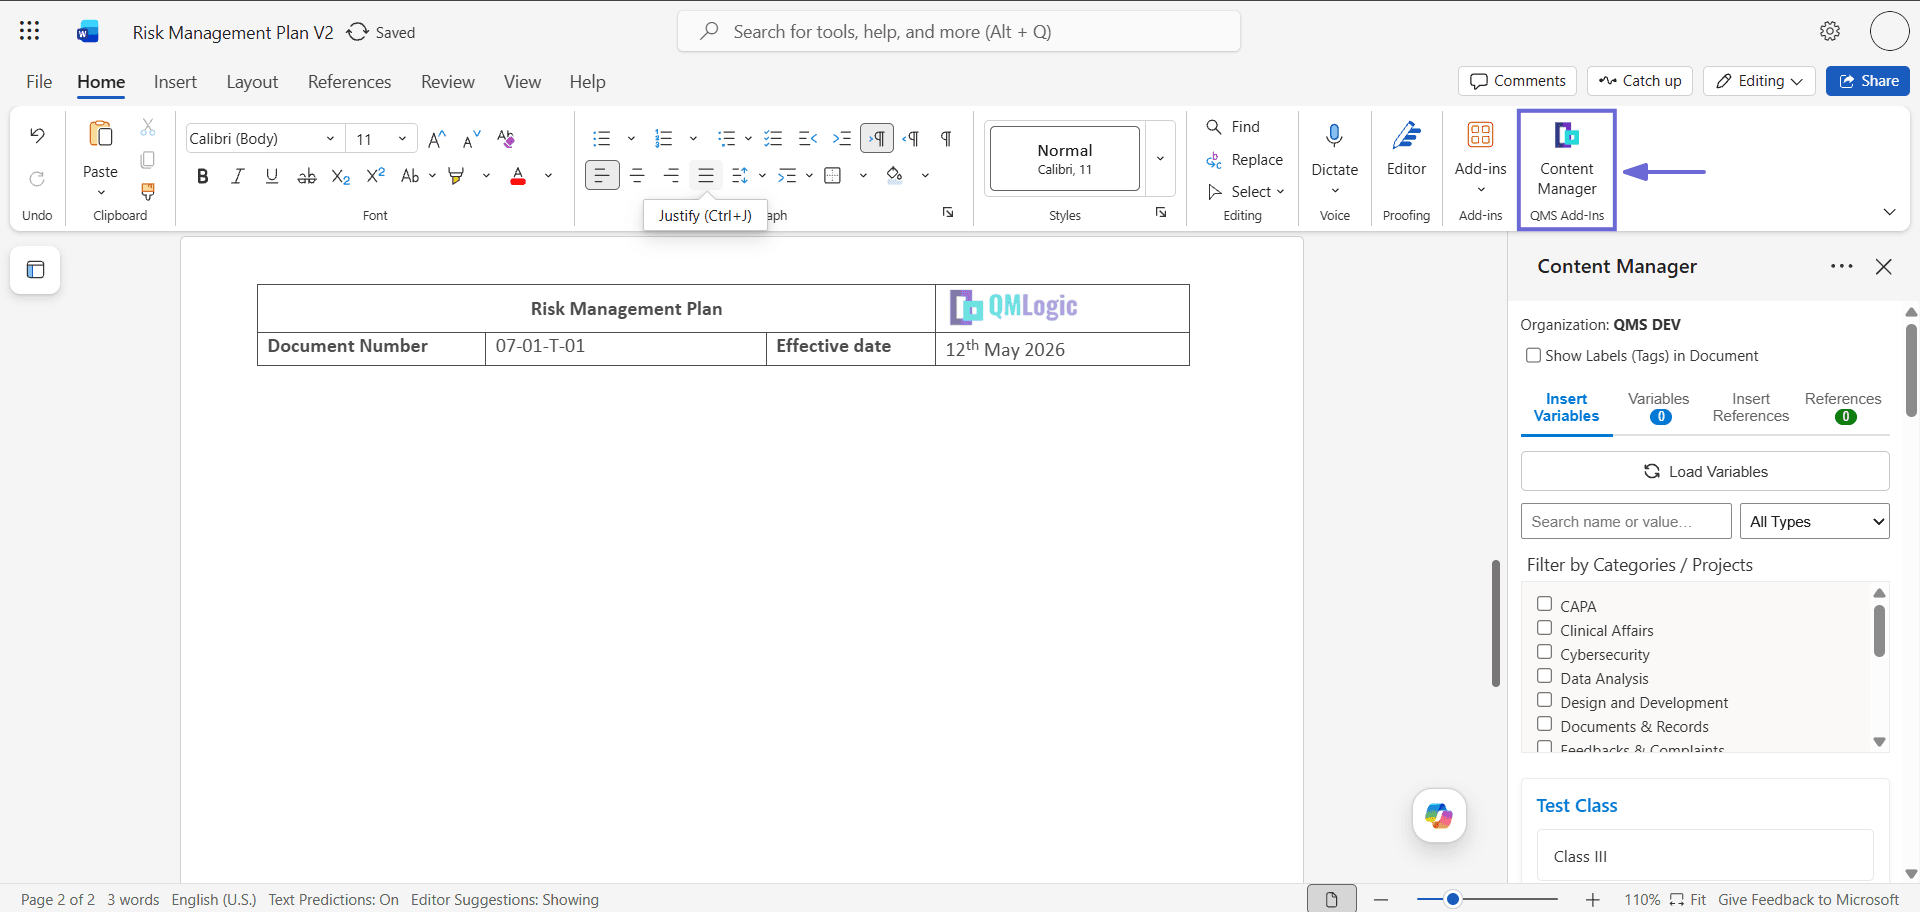Click the Grow Font icon
Image resolution: width=1920 pixels, height=912 pixels.
tap(437, 139)
